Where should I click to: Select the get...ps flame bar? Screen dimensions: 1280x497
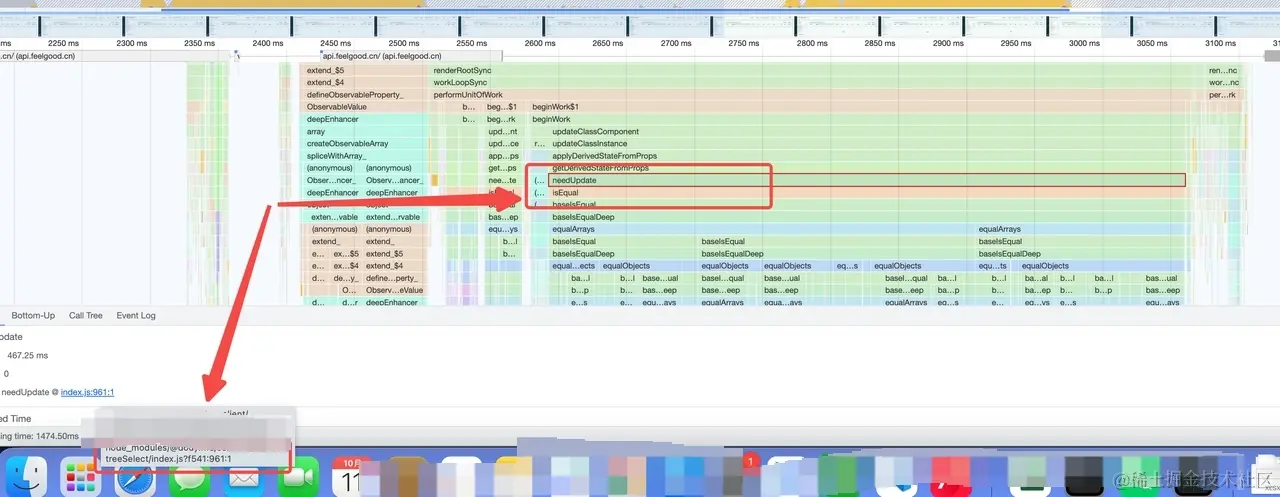[503, 168]
